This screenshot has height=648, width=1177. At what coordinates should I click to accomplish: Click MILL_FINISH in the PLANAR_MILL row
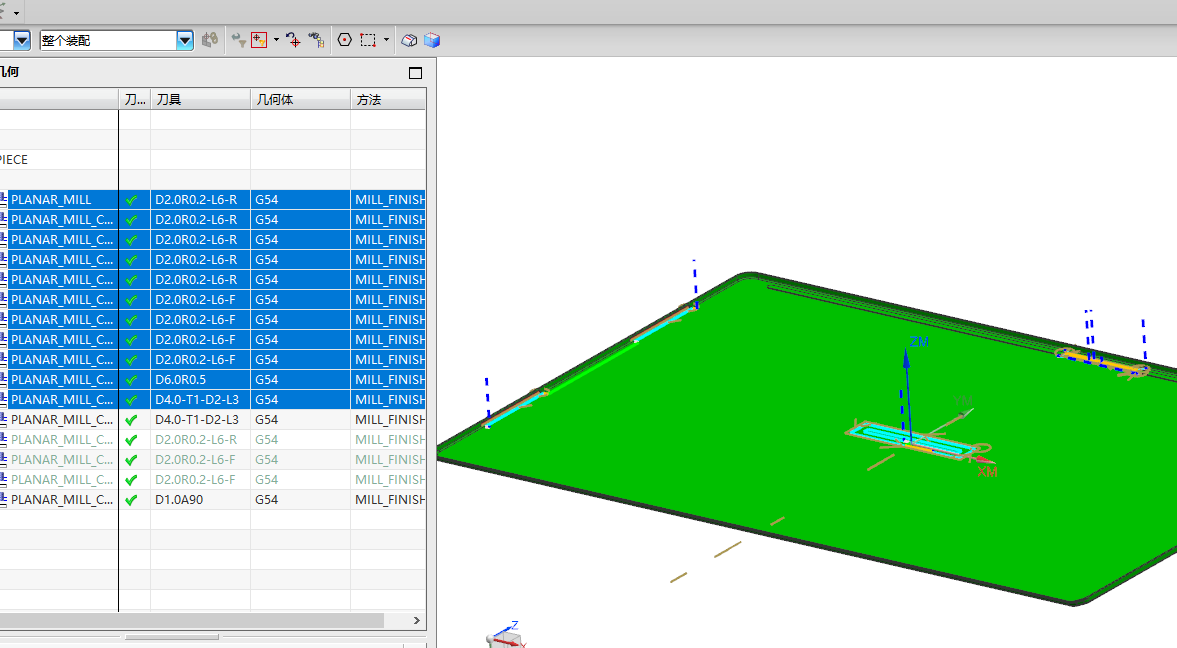coord(390,200)
